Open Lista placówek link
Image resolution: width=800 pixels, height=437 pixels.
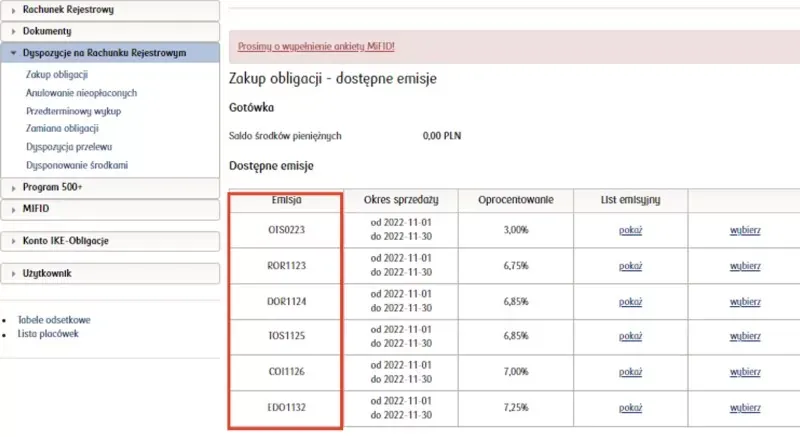coord(48,334)
